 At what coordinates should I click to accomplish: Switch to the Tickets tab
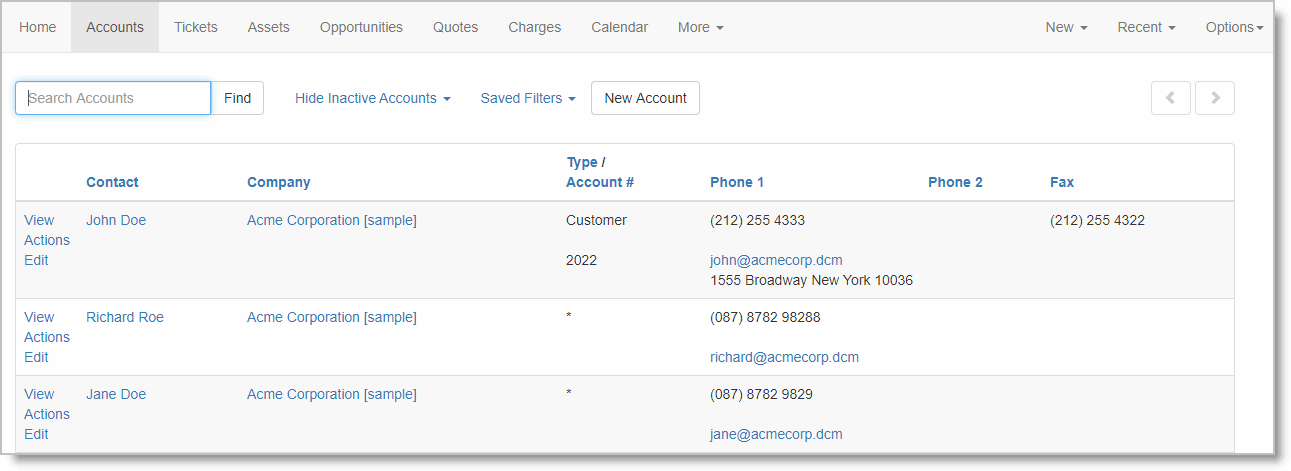pos(196,27)
